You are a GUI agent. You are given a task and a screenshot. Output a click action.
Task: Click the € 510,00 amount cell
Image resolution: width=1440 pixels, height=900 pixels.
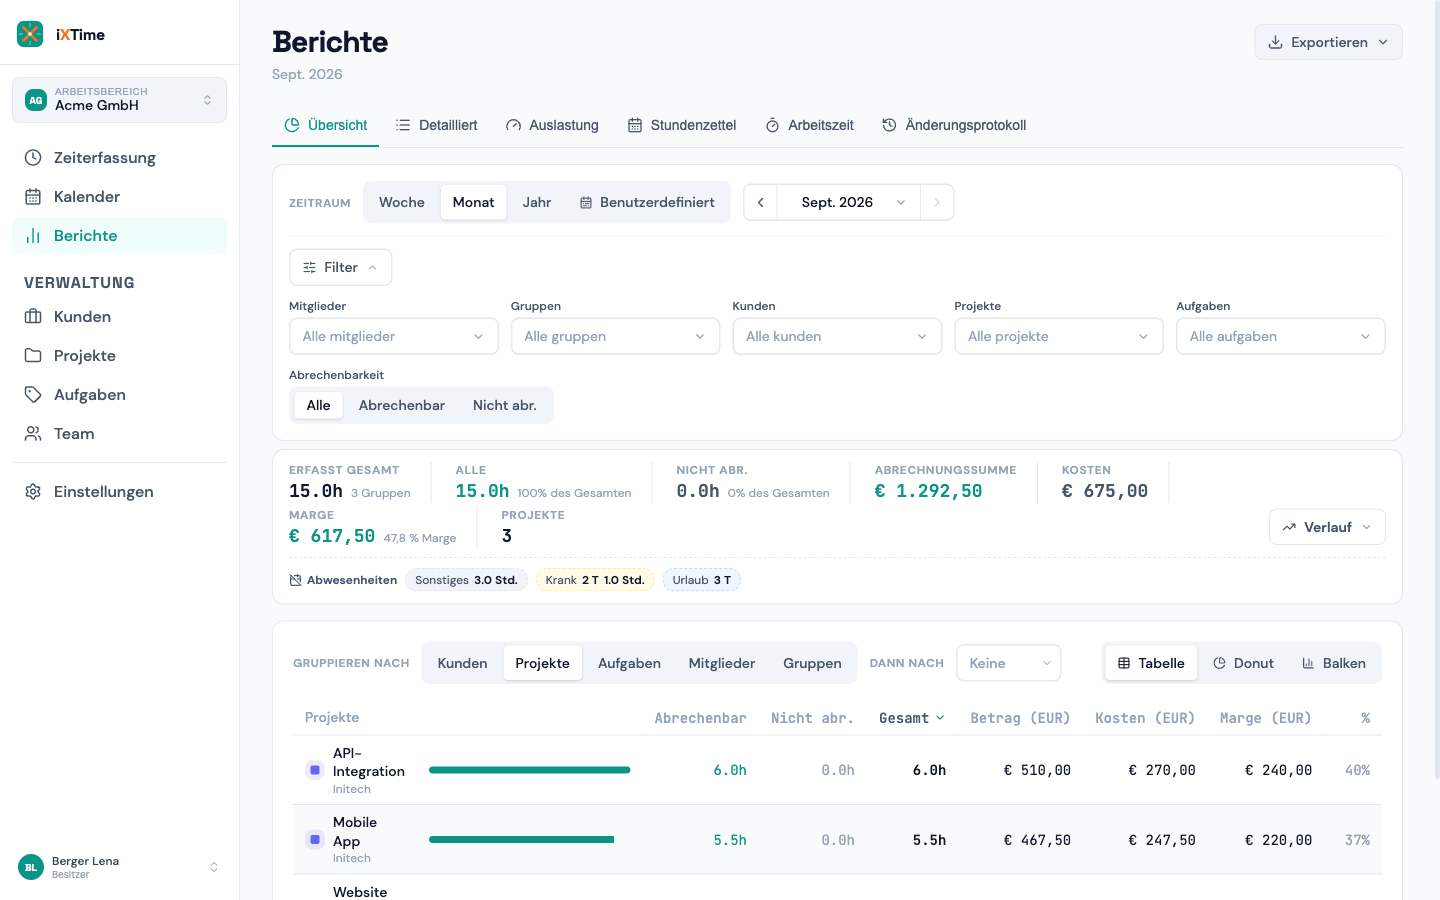1037,770
